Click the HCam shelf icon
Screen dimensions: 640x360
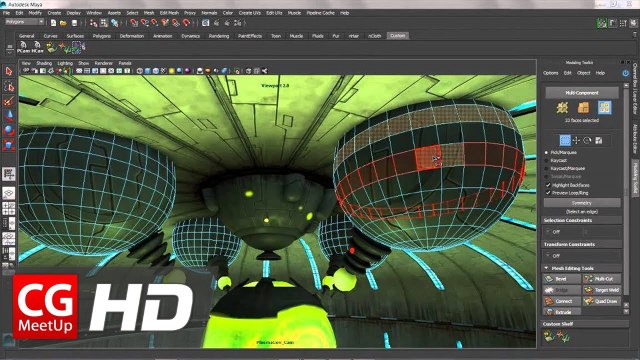[x=38, y=47]
